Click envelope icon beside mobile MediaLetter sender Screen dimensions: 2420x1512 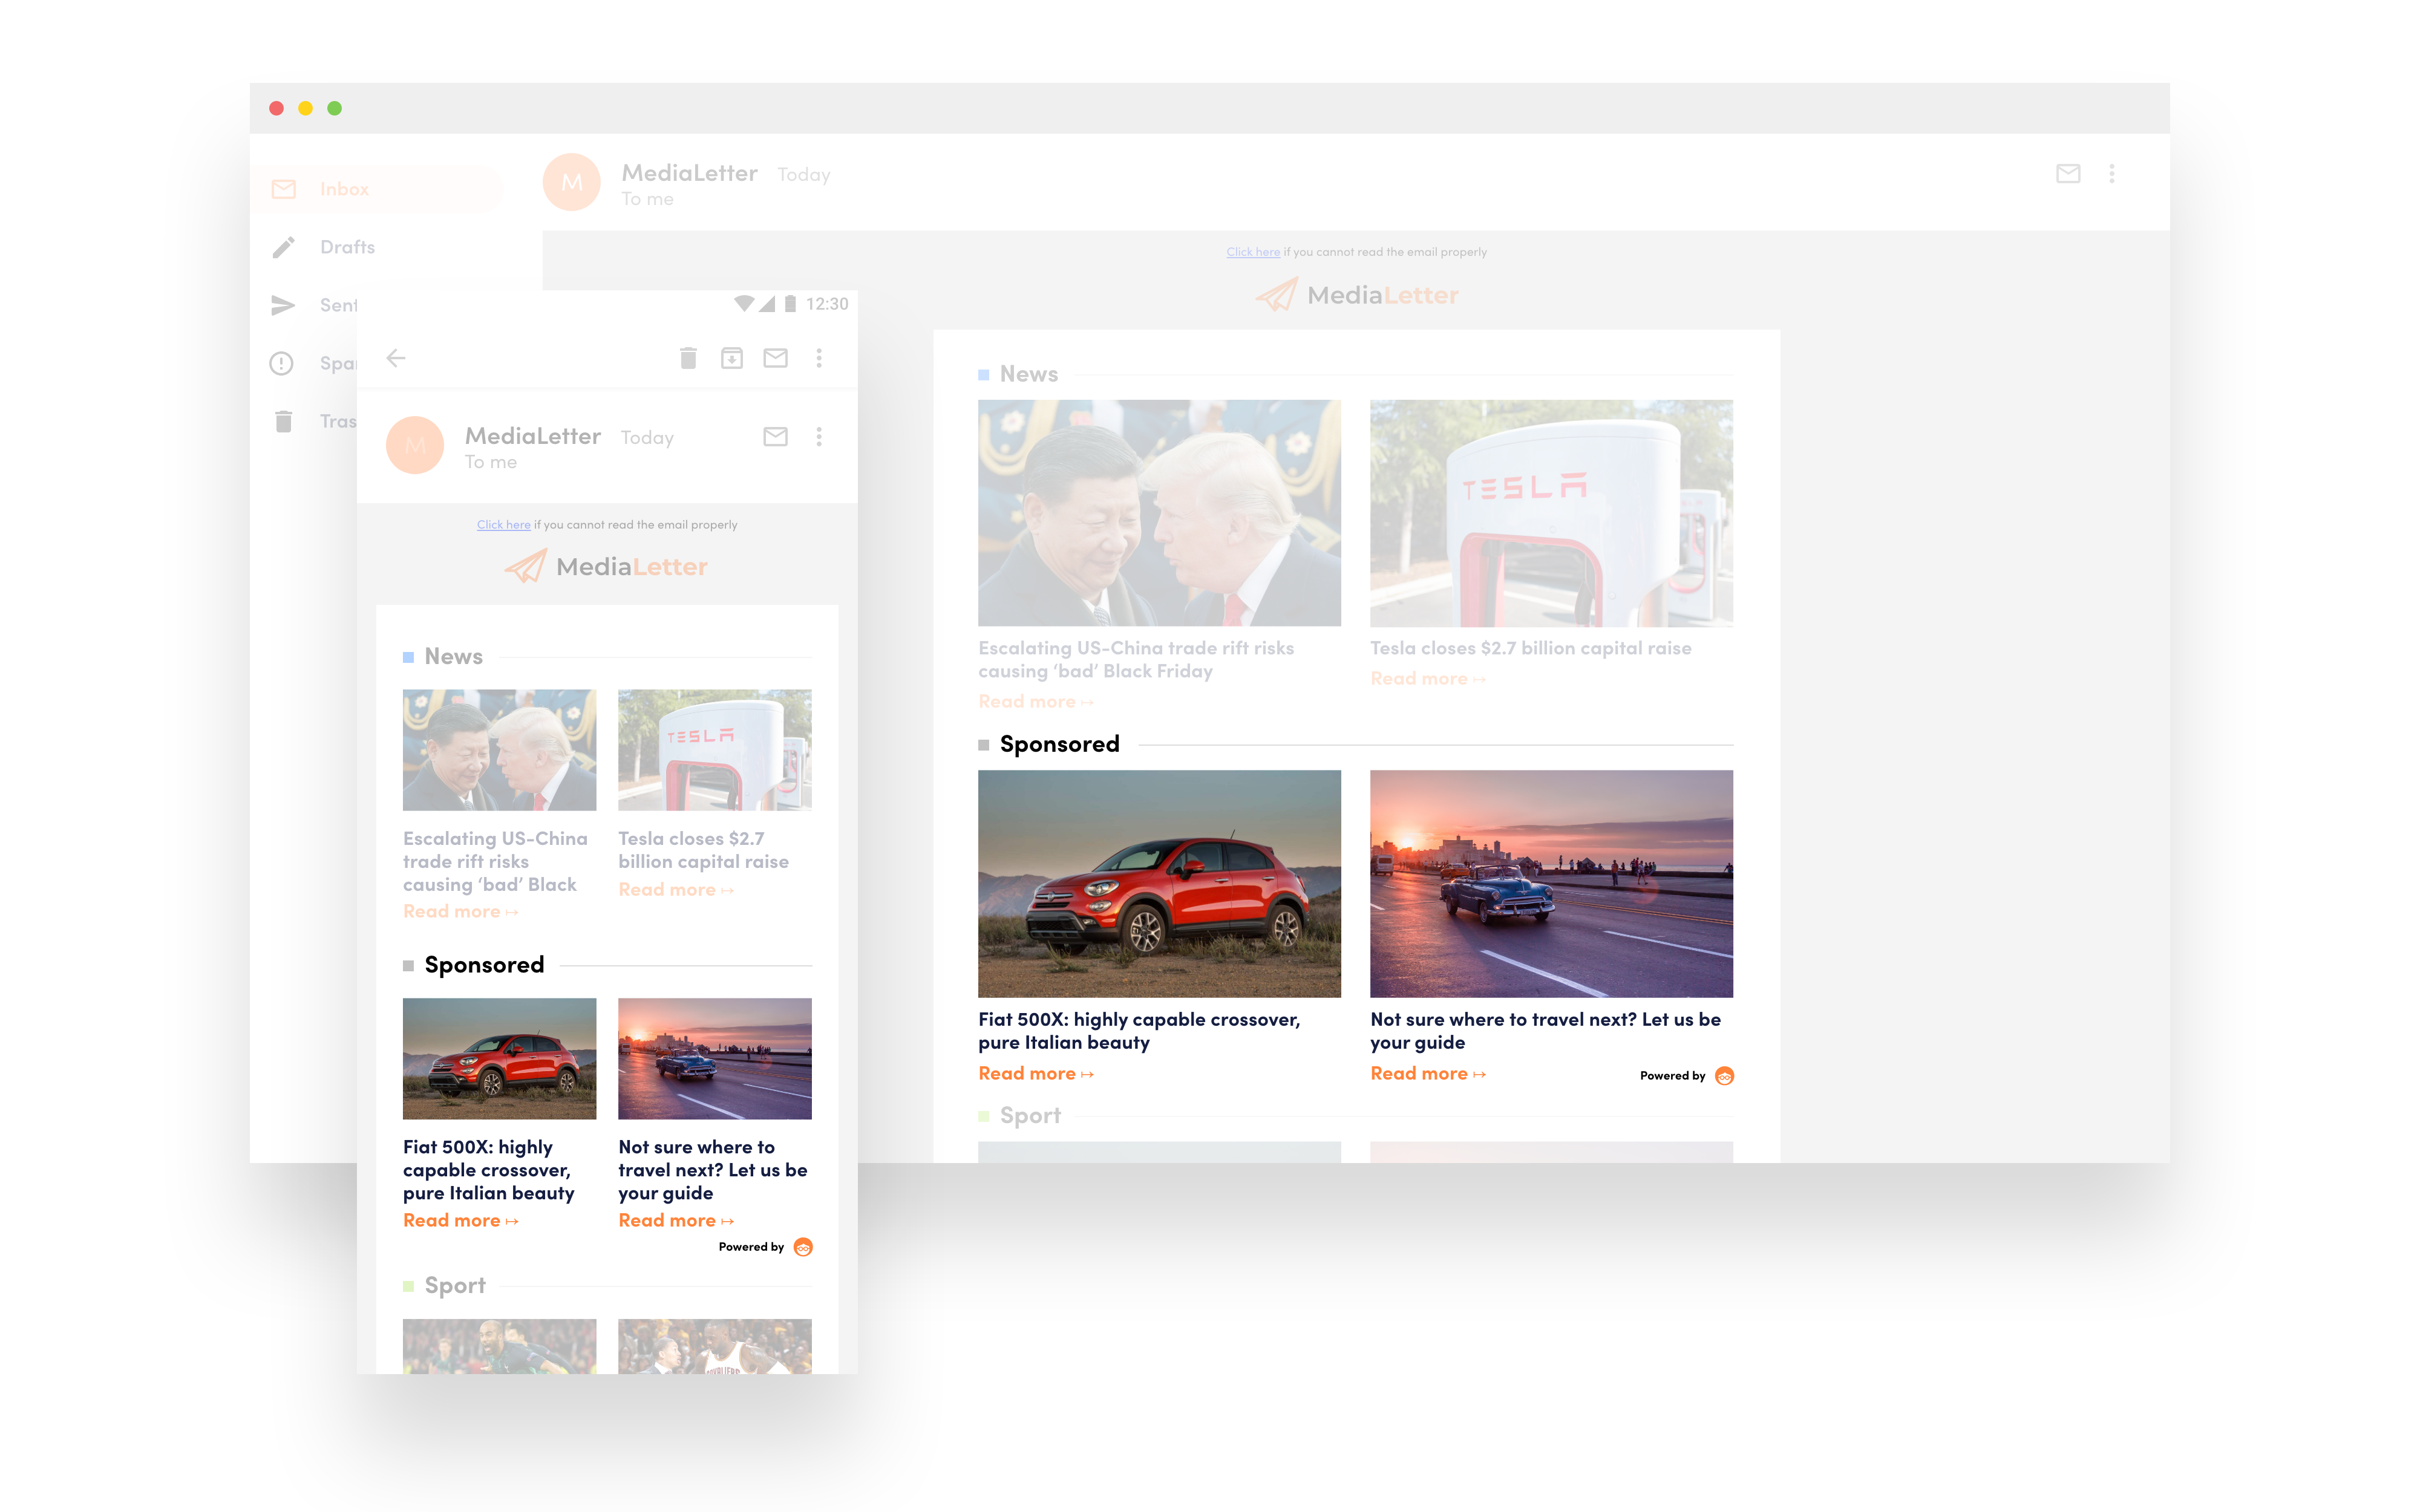coord(776,436)
